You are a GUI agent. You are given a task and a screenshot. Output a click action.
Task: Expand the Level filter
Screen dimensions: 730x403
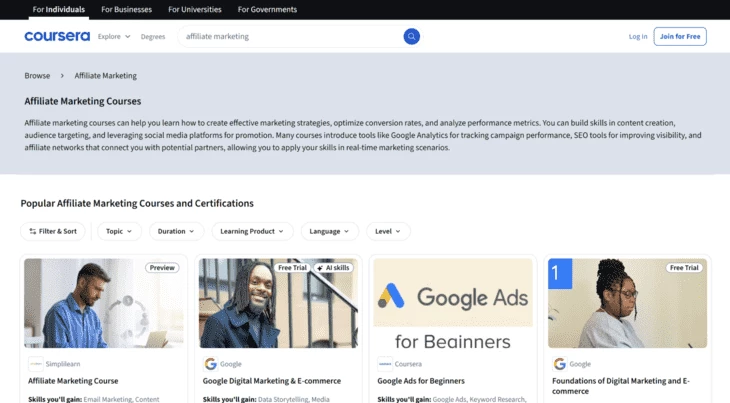pyautogui.click(x=388, y=231)
